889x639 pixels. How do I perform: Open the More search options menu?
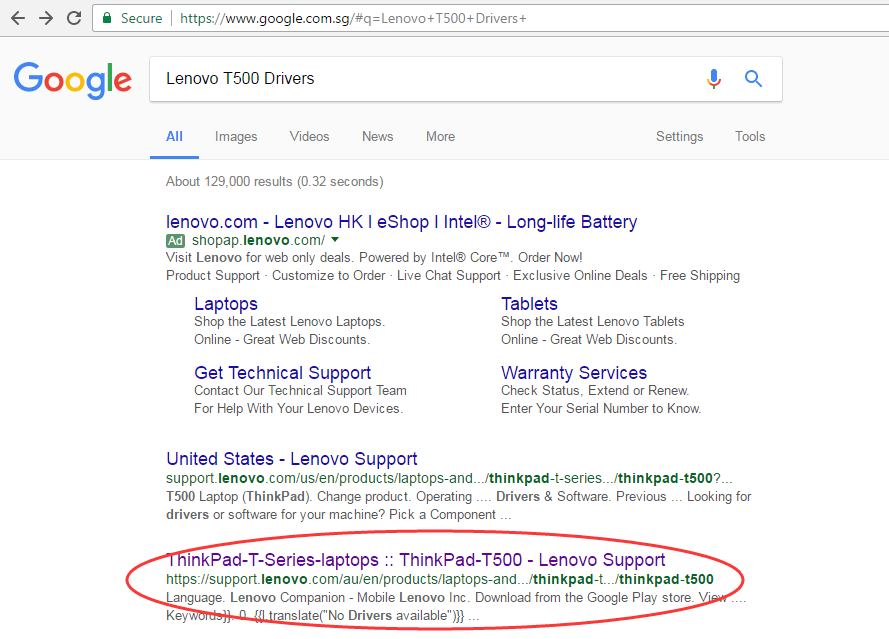tap(441, 137)
